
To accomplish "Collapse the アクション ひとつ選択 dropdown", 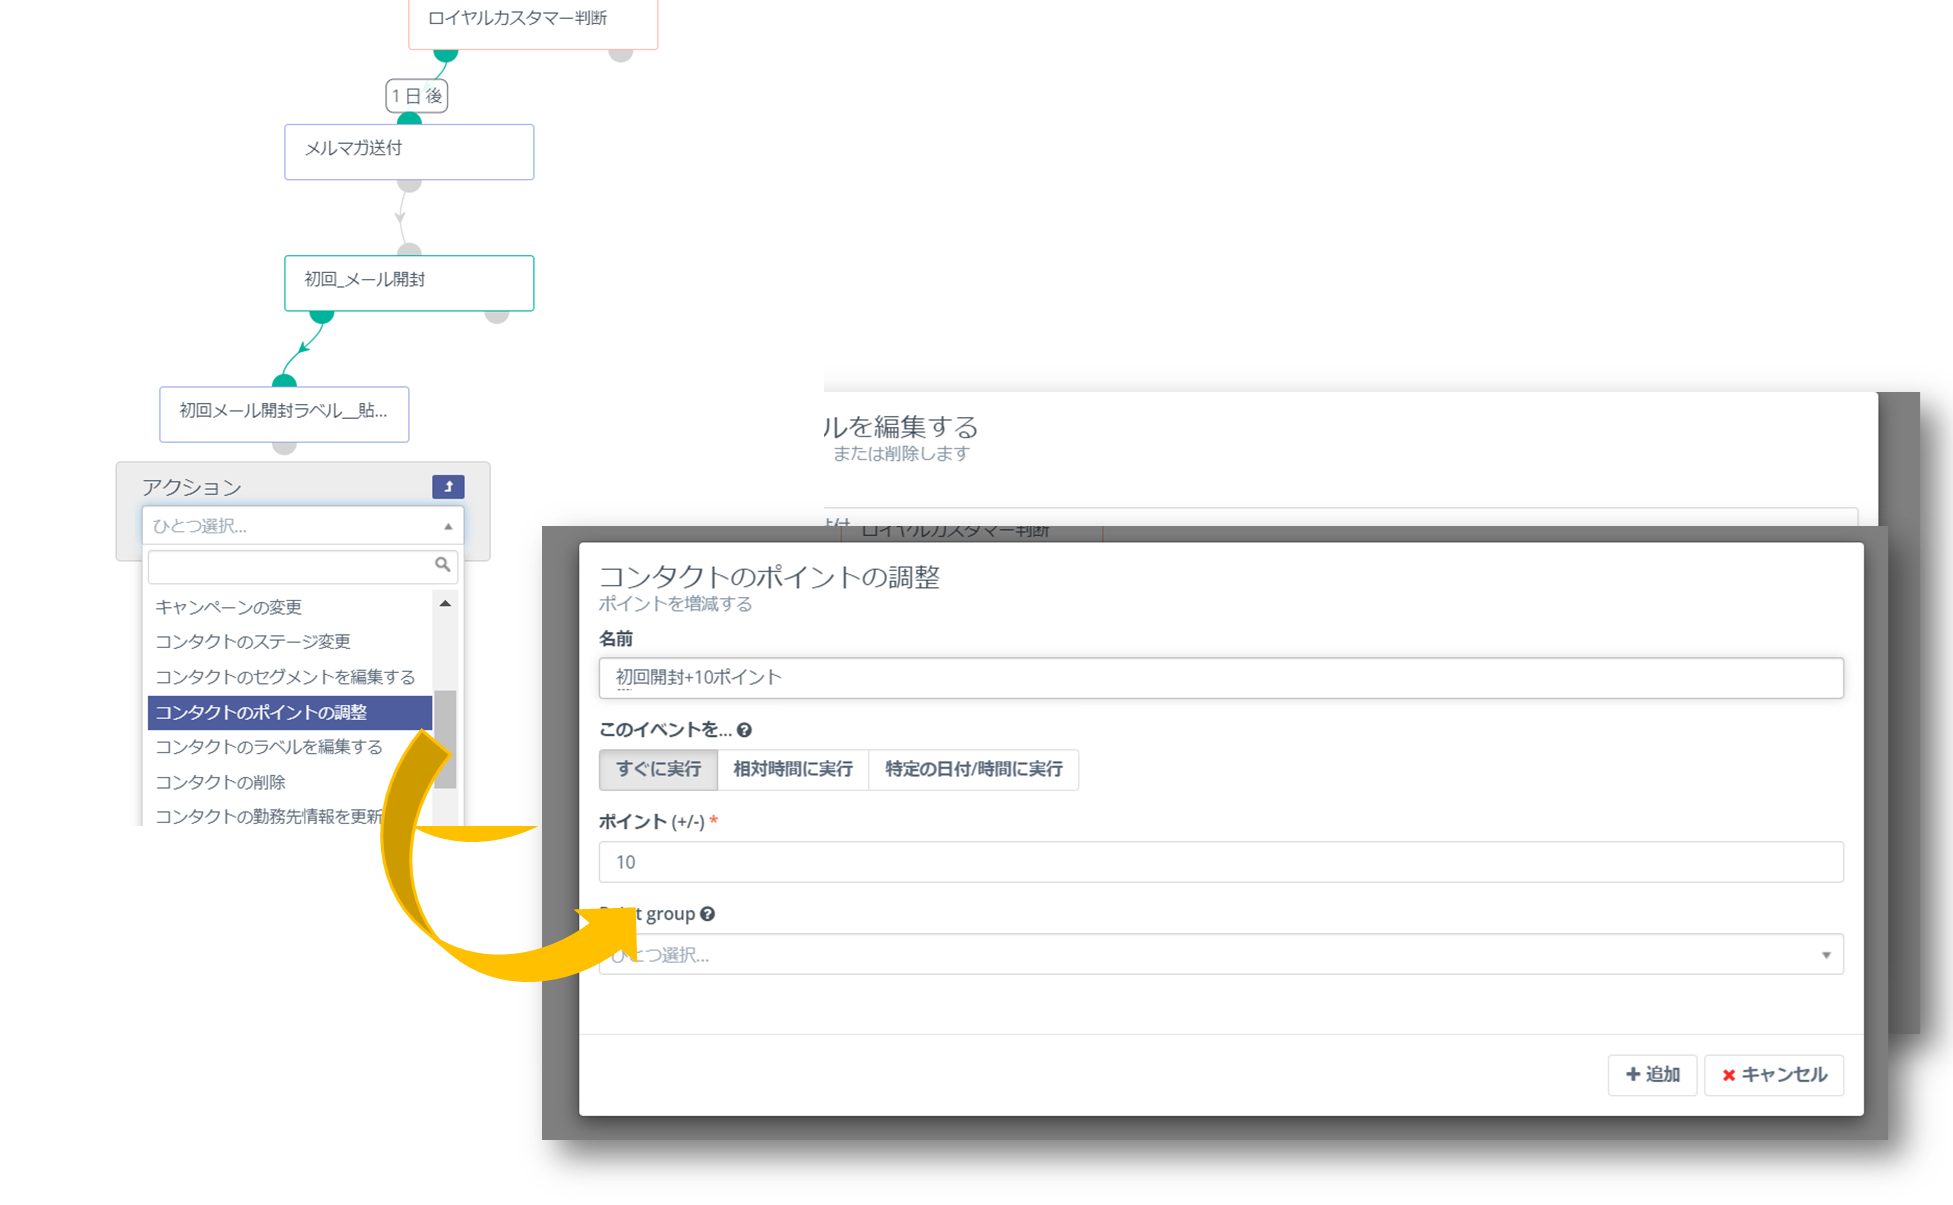I will (x=302, y=526).
